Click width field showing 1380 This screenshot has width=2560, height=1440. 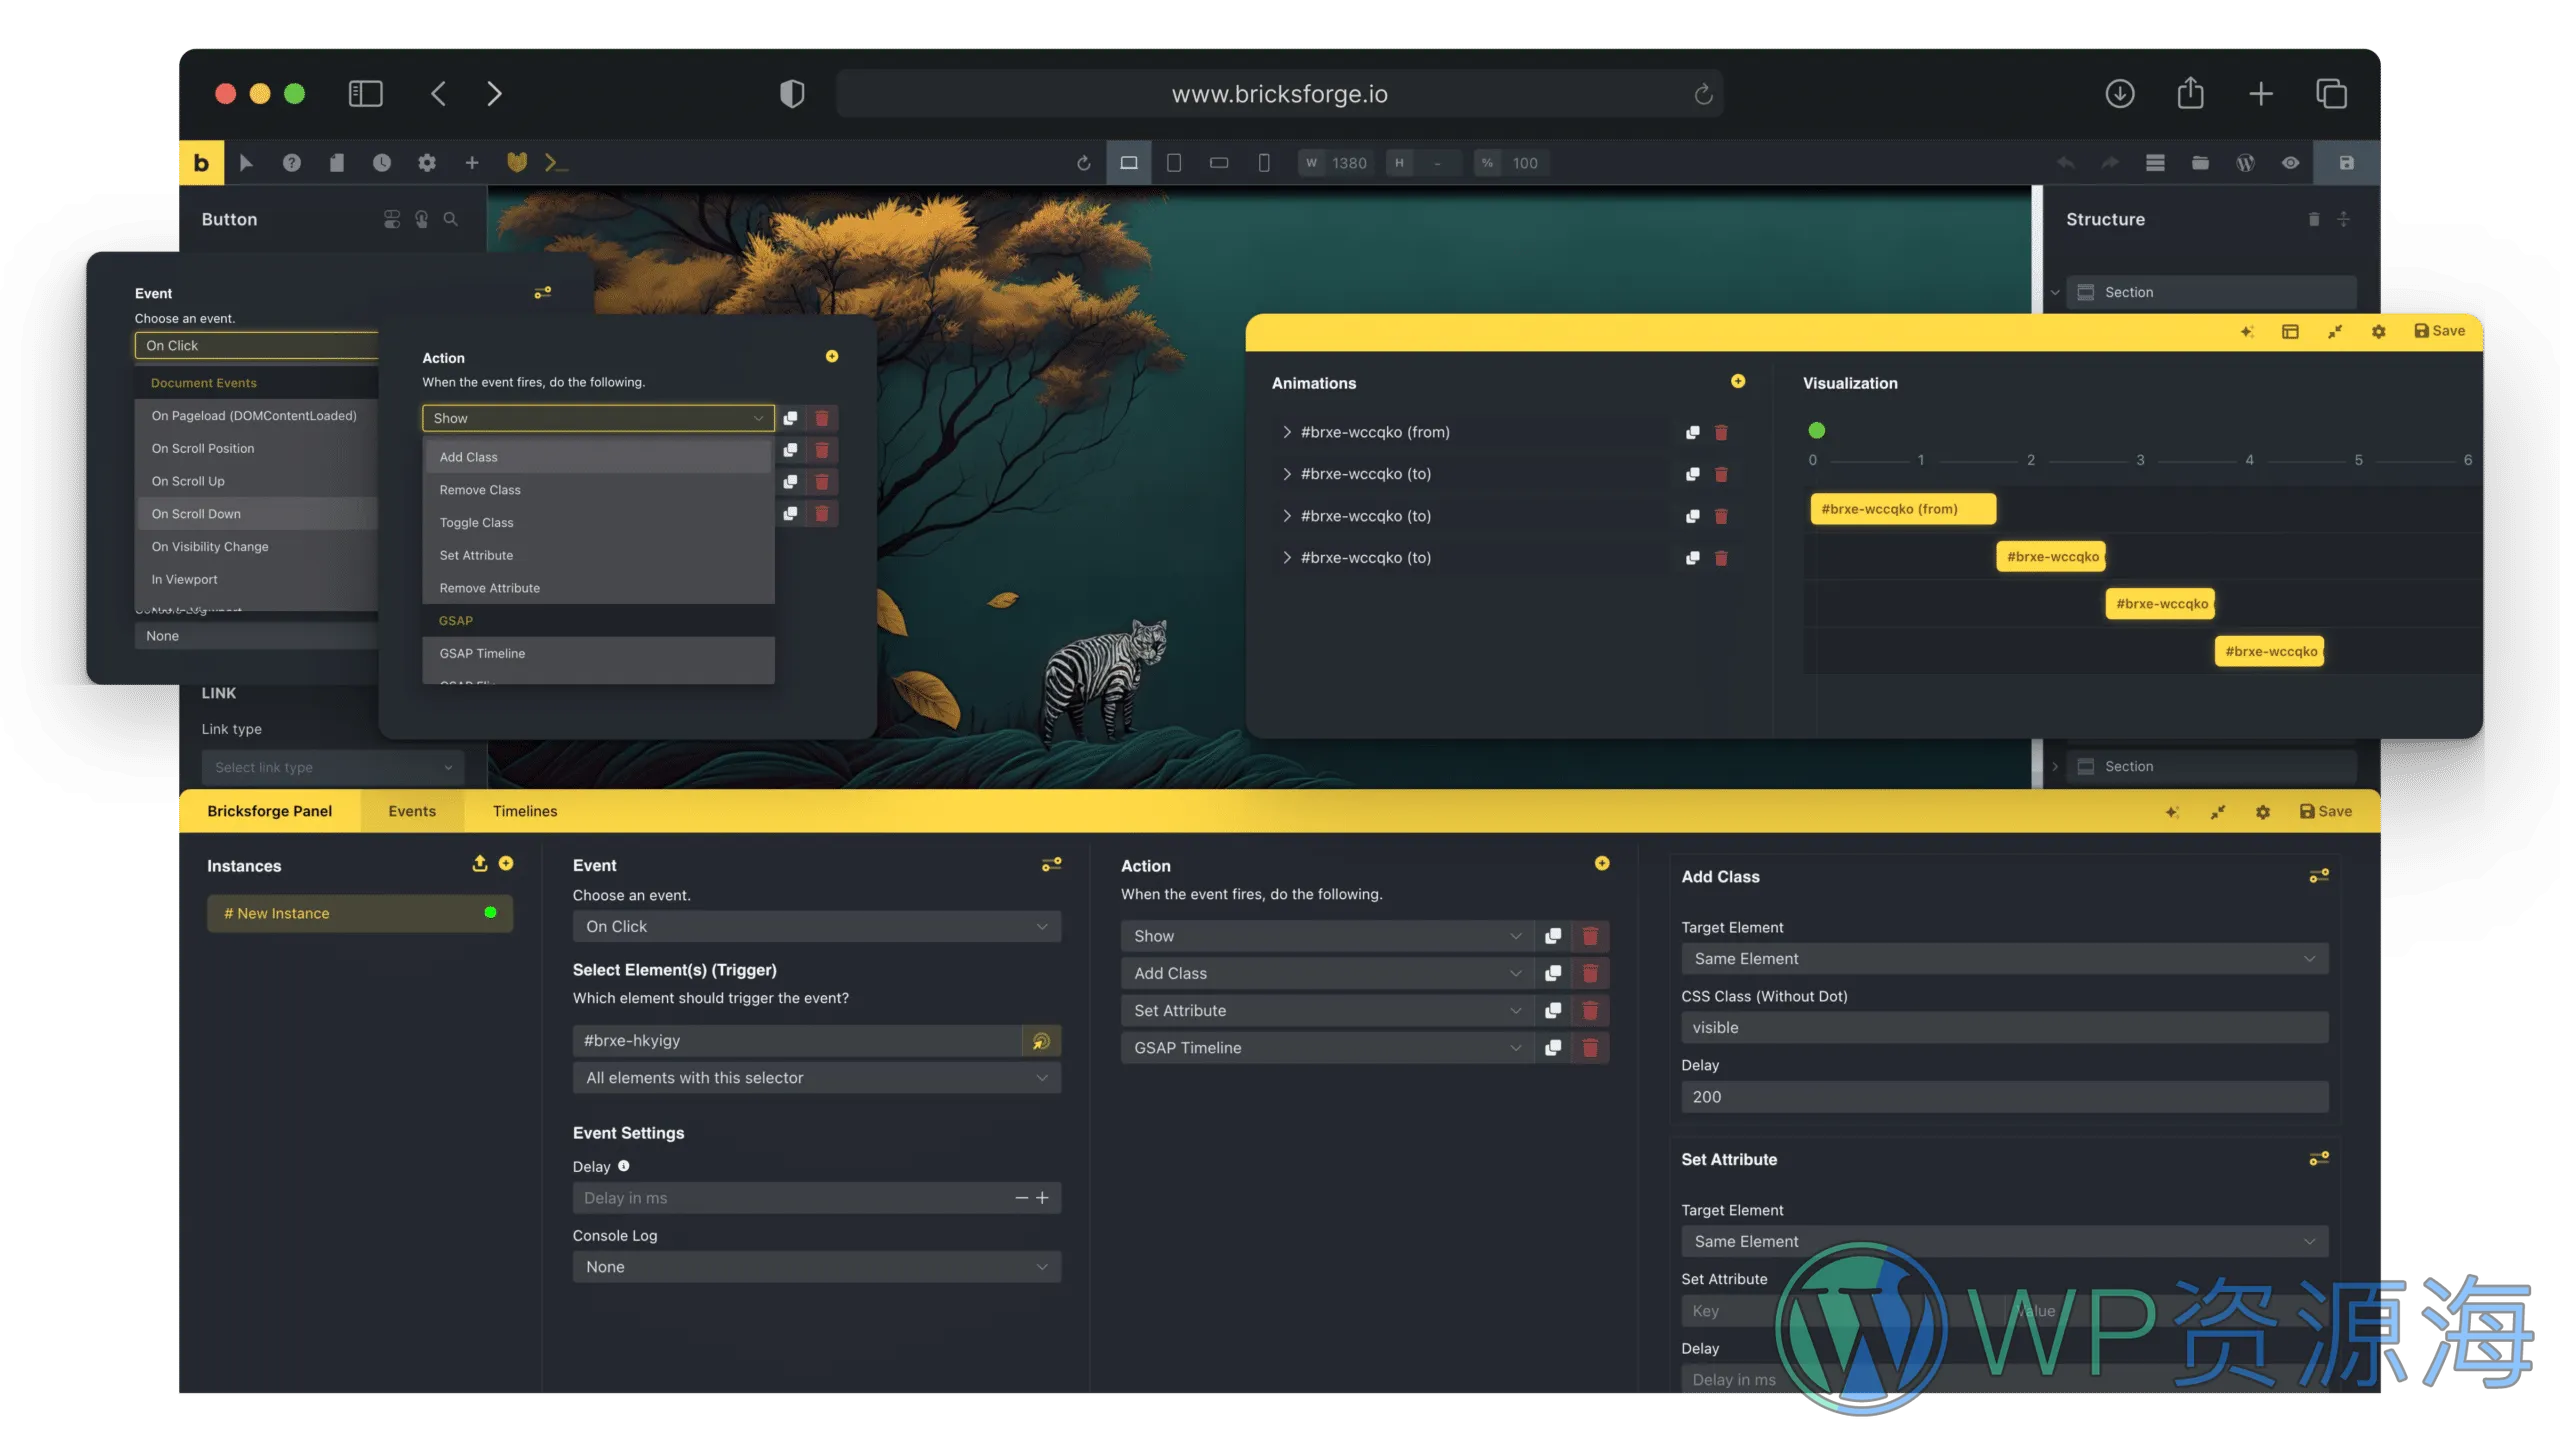pyautogui.click(x=1336, y=162)
